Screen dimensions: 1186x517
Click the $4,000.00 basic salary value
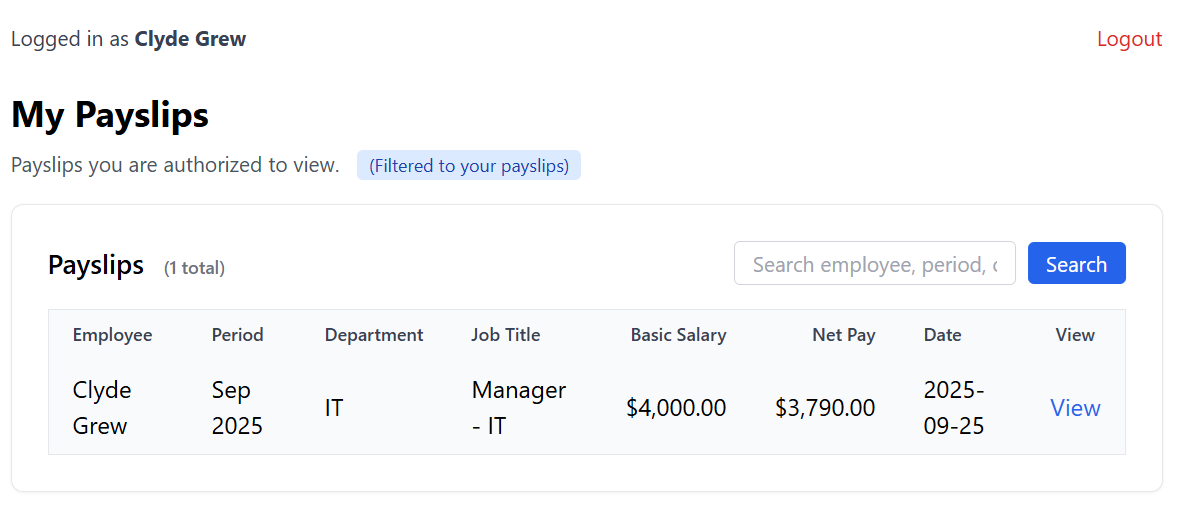[676, 408]
